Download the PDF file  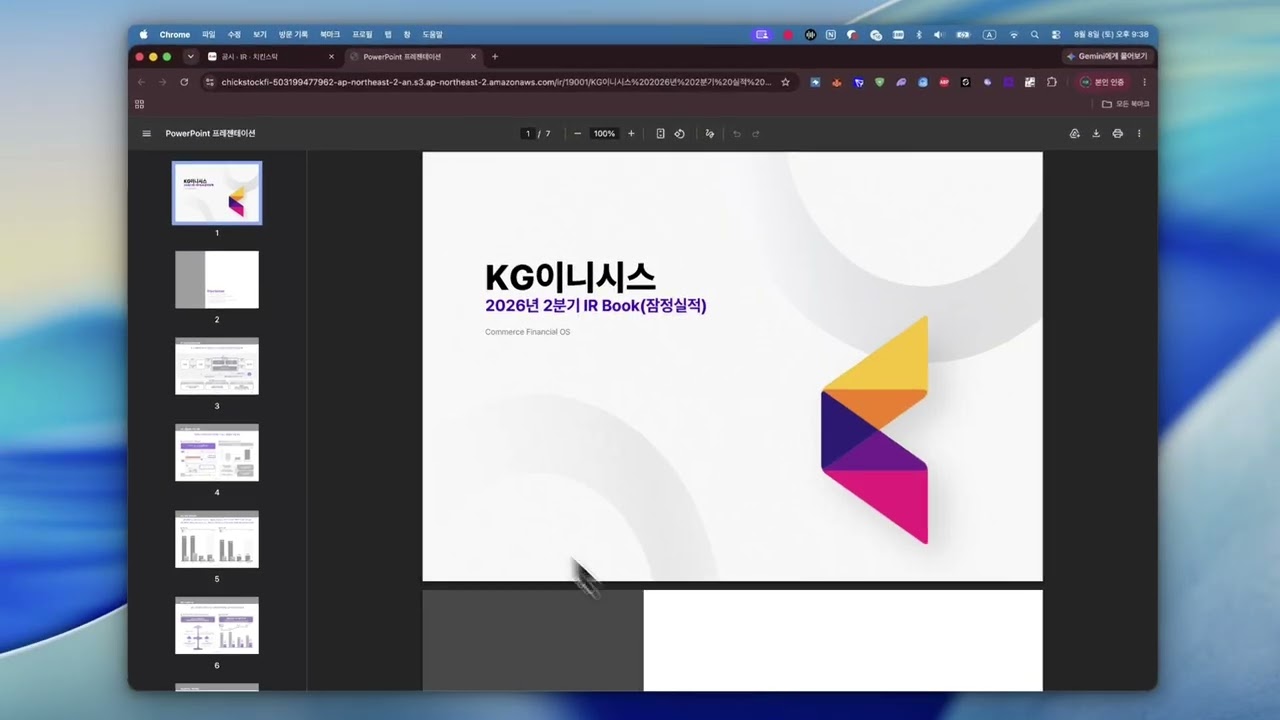pyautogui.click(x=1096, y=134)
